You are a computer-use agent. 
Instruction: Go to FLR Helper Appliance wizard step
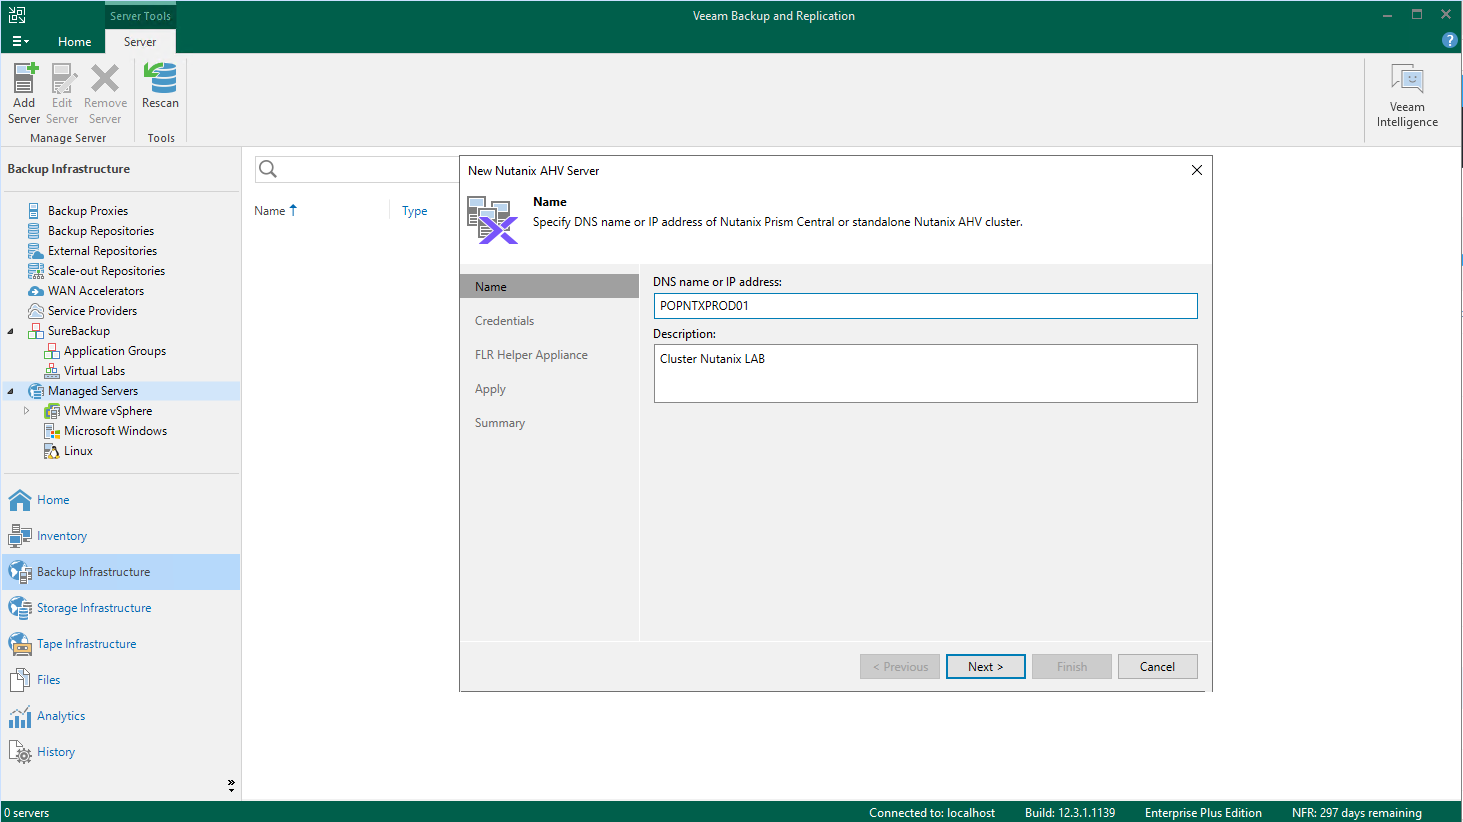[x=531, y=355]
